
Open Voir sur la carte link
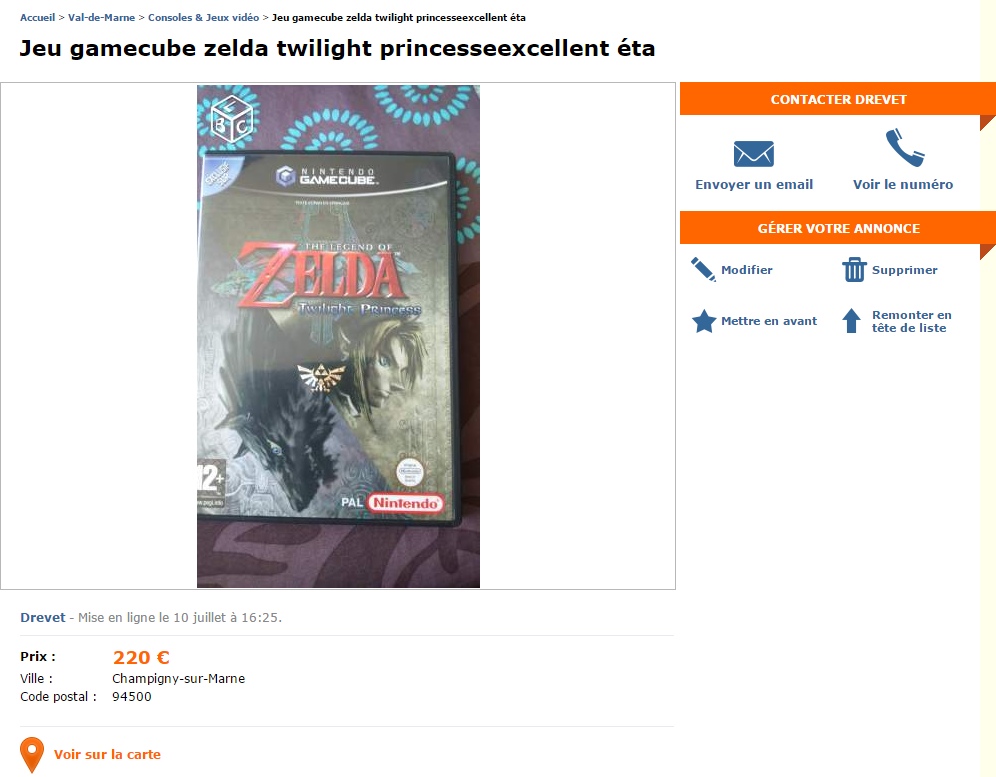tap(107, 755)
